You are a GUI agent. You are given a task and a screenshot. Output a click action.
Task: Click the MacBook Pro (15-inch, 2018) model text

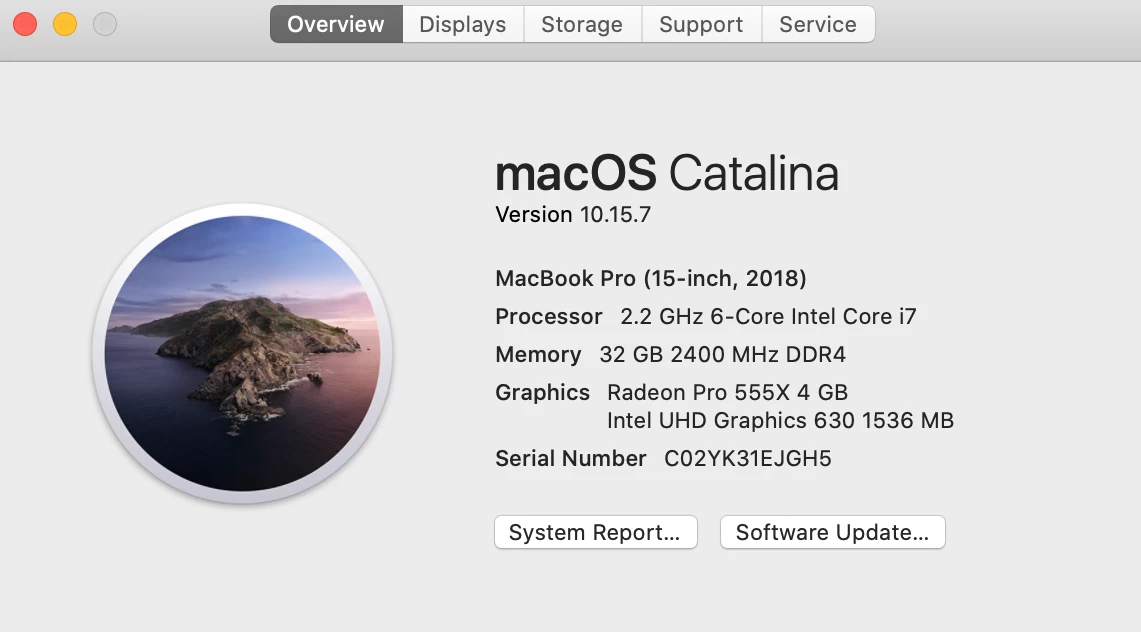651,278
